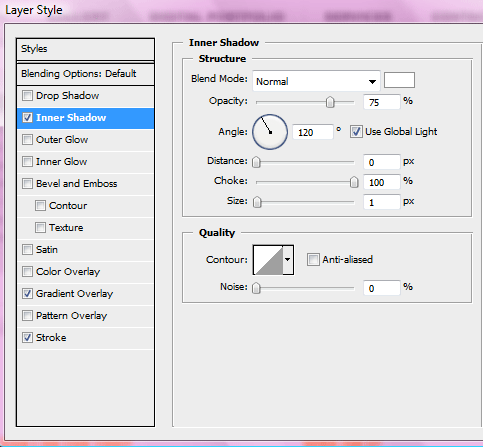The height and width of the screenshot is (447, 483).
Task: Uncheck the Stroke checkbox
Action: click(27, 338)
